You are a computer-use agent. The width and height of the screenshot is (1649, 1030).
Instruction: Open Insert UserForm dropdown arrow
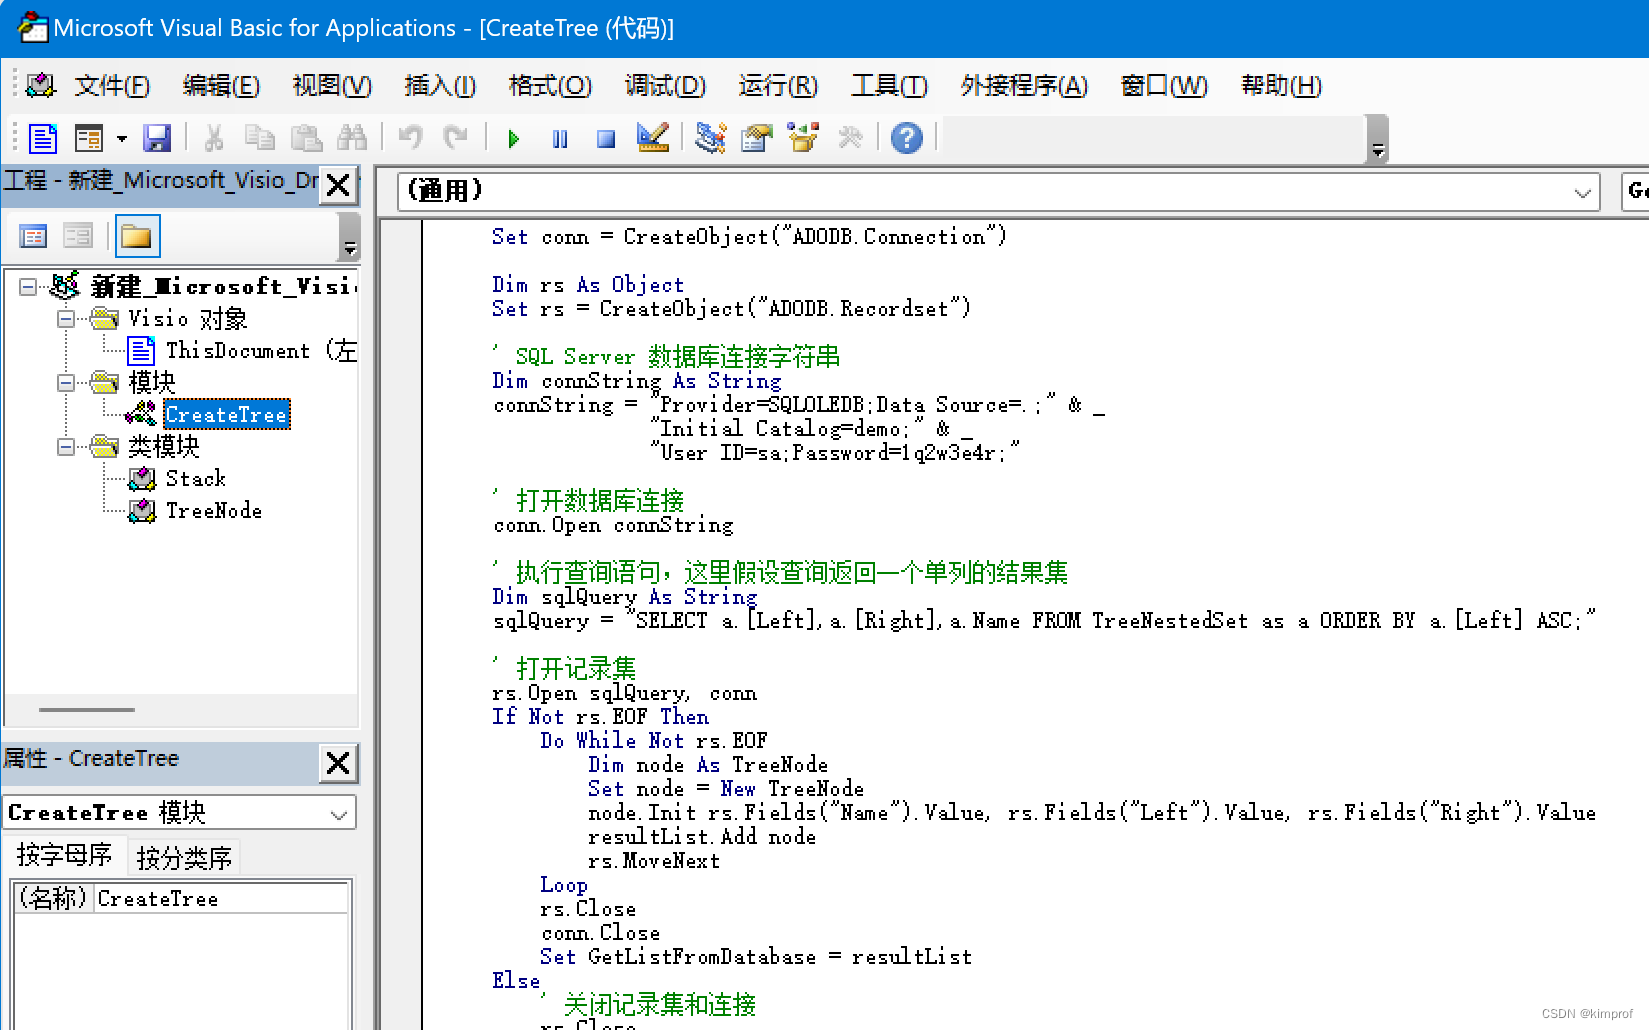click(122, 138)
